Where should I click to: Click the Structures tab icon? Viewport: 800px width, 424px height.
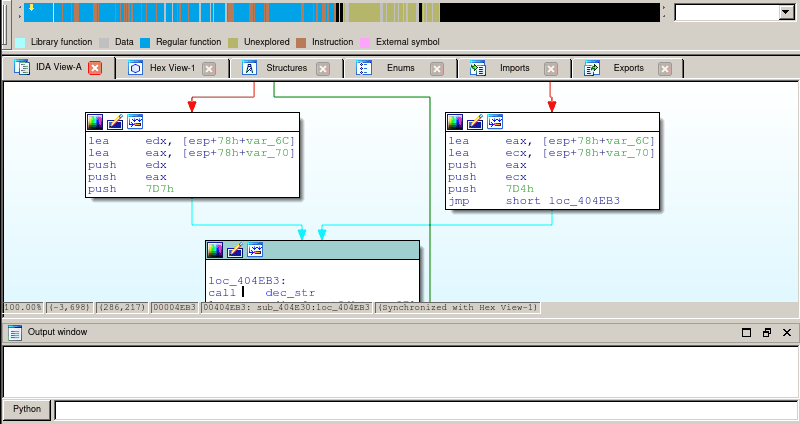pyautogui.click(x=249, y=68)
